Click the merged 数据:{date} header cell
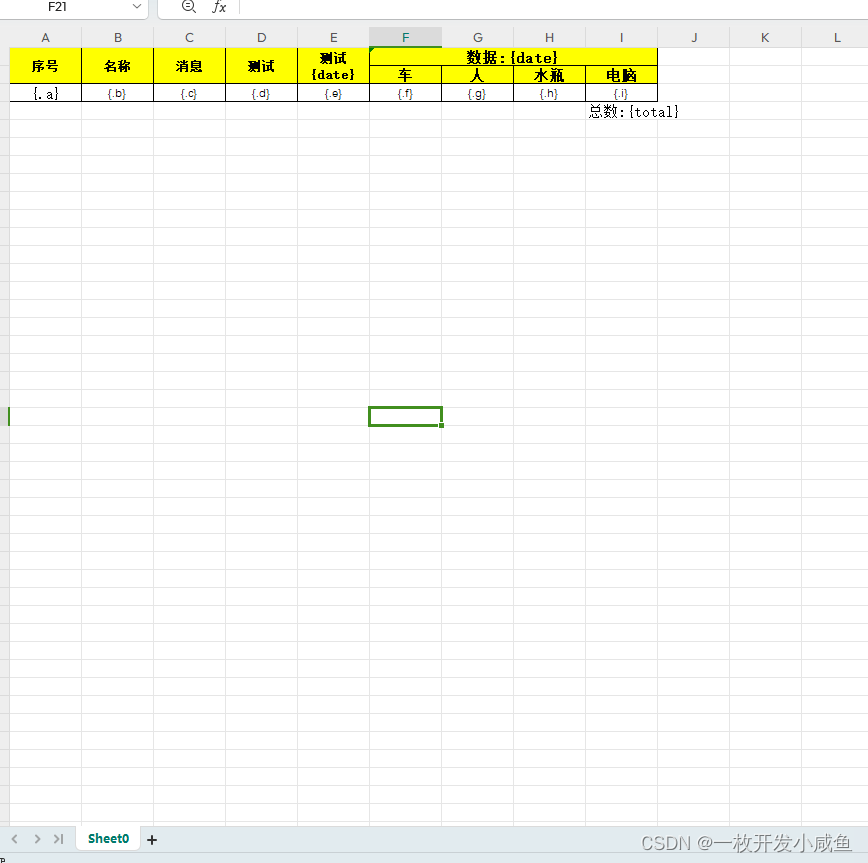 pyautogui.click(x=513, y=57)
